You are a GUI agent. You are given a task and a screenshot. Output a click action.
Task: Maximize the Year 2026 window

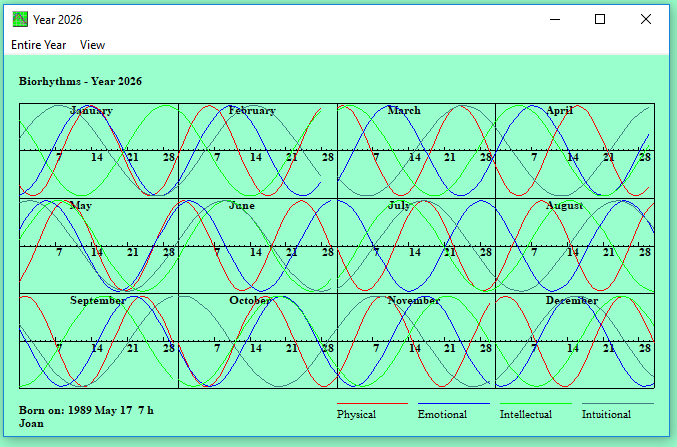coord(600,19)
